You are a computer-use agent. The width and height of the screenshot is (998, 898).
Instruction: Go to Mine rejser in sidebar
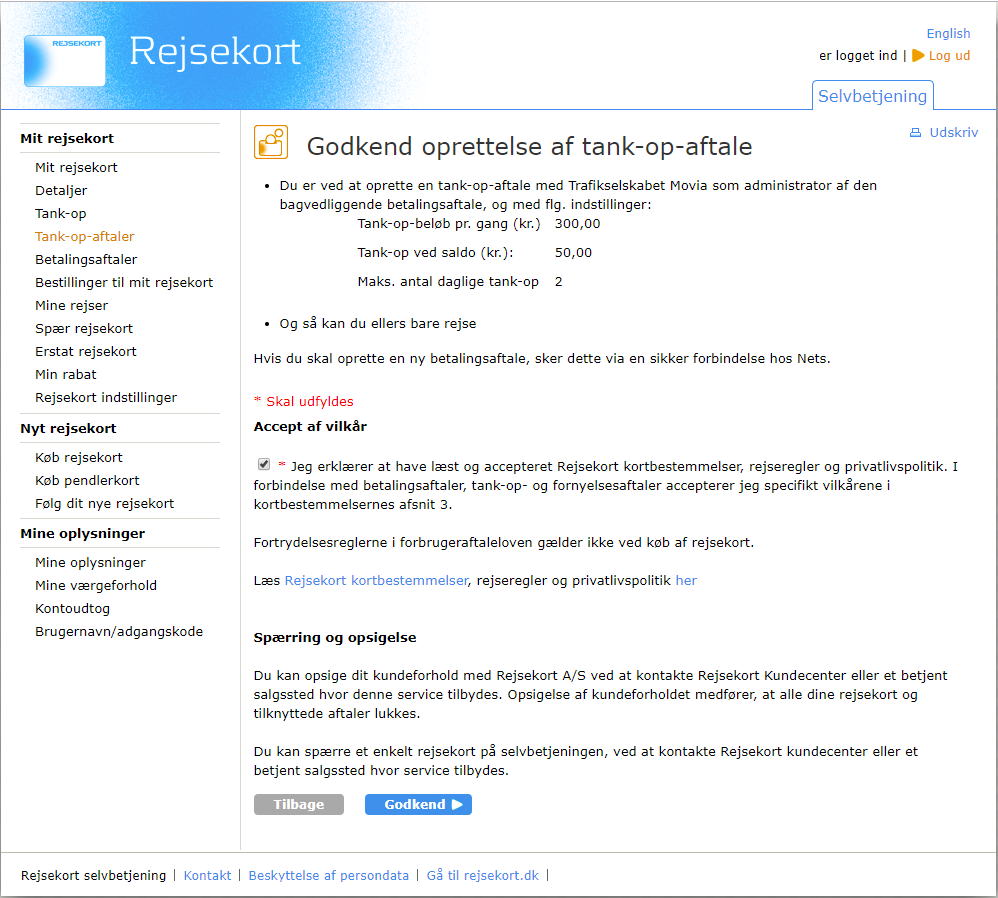71,306
